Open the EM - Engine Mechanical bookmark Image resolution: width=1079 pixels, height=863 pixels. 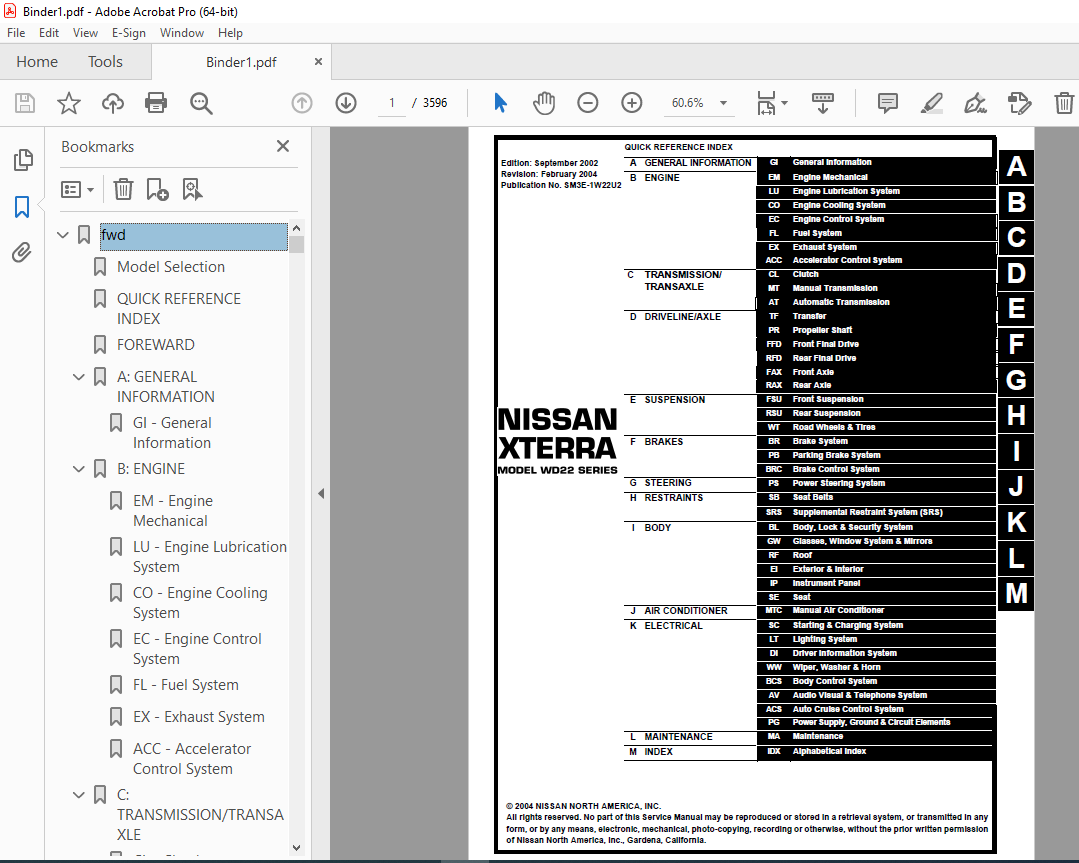(173, 511)
